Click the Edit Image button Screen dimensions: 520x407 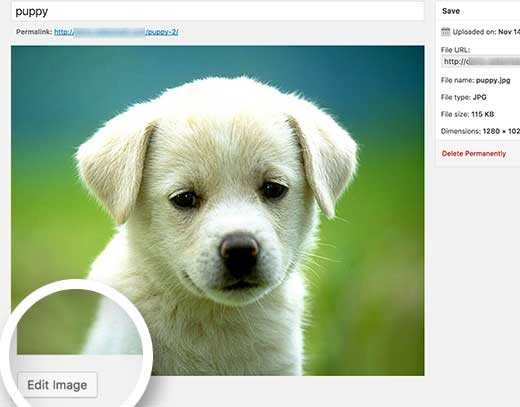click(x=57, y=385)
